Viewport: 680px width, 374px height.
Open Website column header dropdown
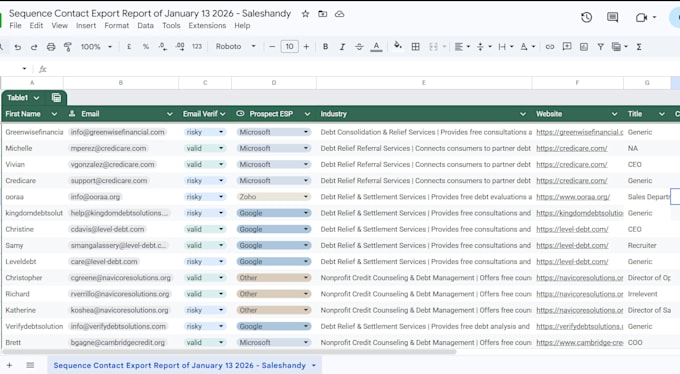point(614,114)
